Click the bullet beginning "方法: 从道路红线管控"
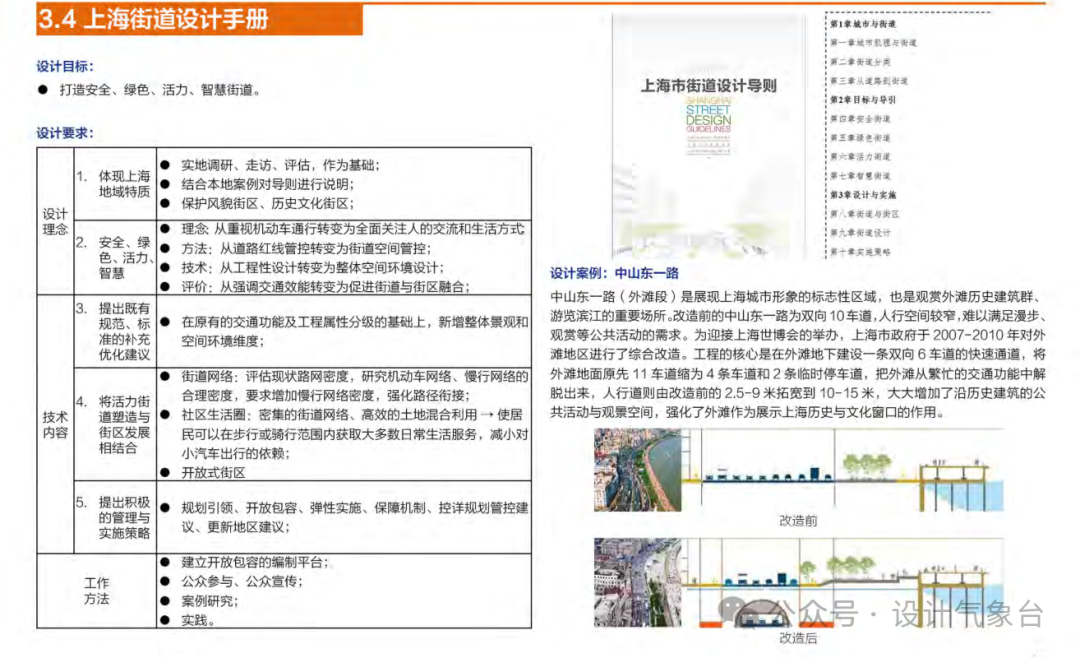1080x658 pixels. point(306,248)
